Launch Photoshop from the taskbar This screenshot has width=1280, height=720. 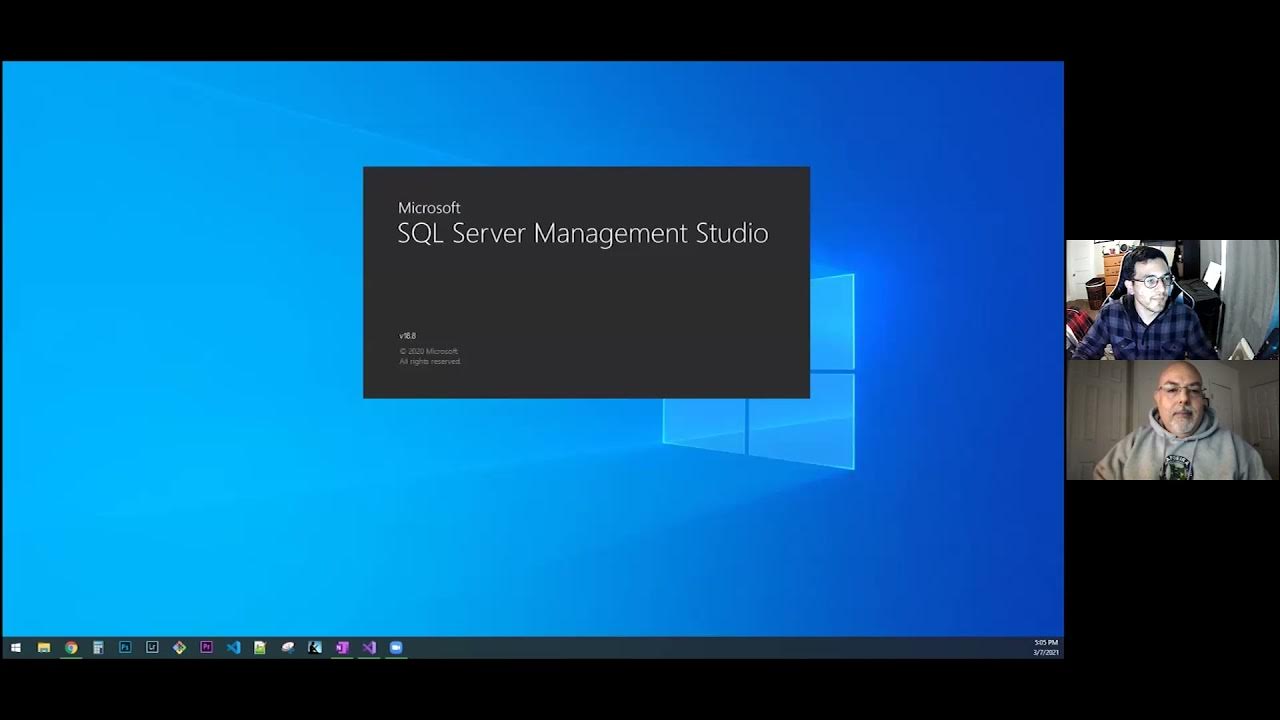click(x=125, y=648)
